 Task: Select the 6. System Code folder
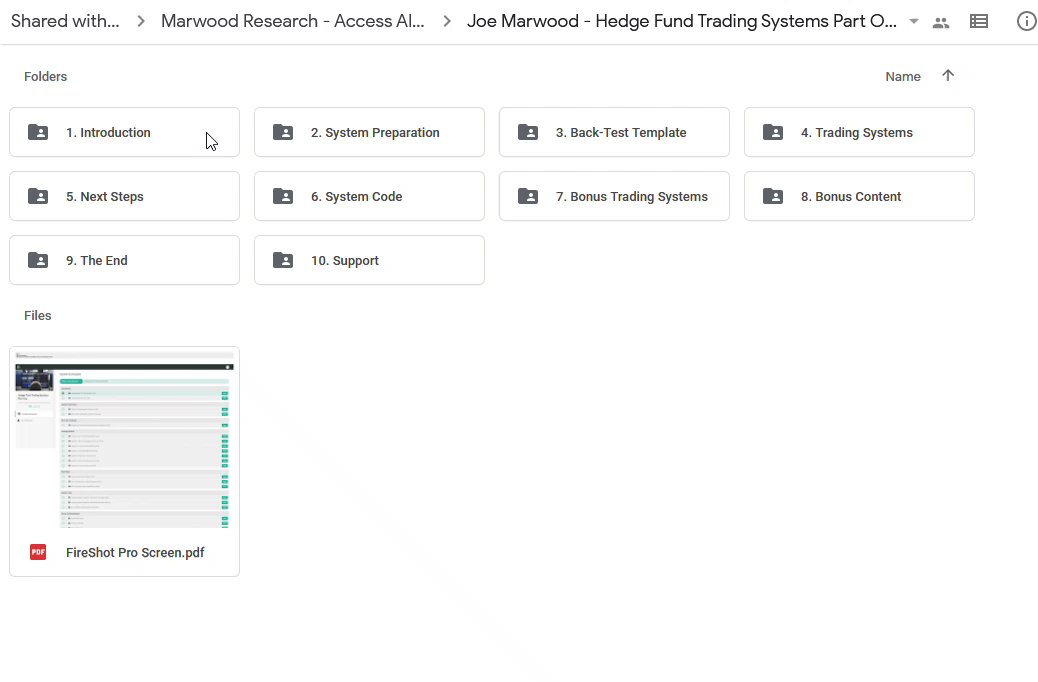pyautogui.click(x=369, y=196)
